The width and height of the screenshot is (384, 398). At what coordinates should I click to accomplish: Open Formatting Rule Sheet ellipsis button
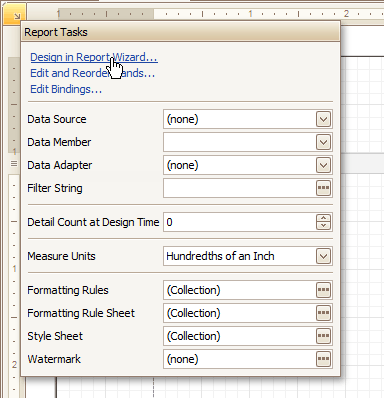tap(323, 313)
